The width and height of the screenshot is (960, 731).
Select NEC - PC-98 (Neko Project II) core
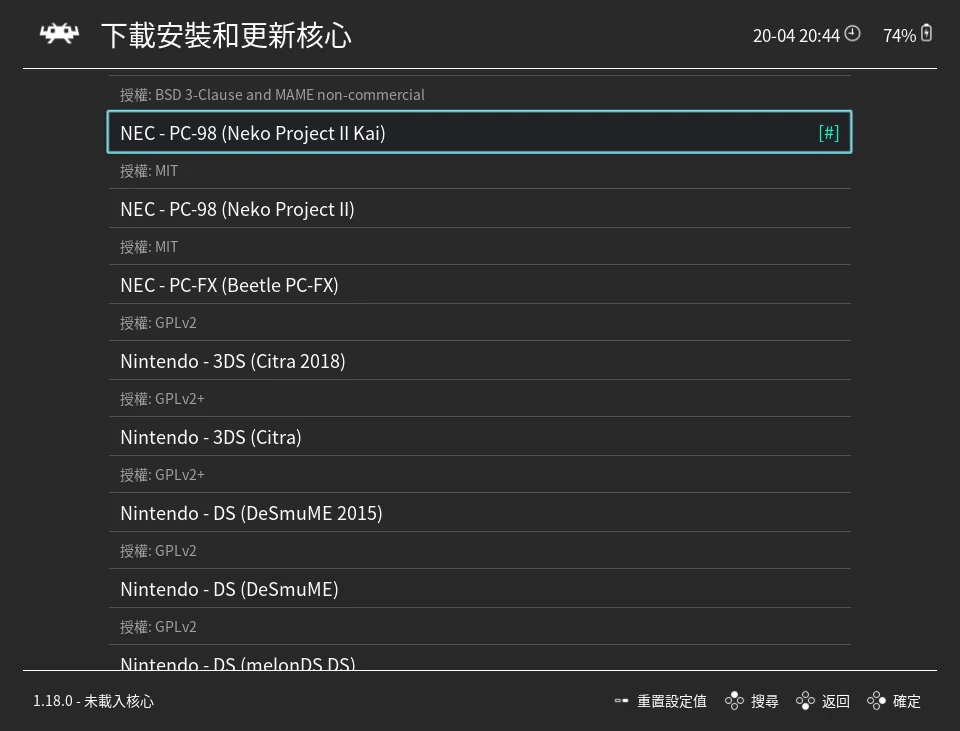[479, 209]
